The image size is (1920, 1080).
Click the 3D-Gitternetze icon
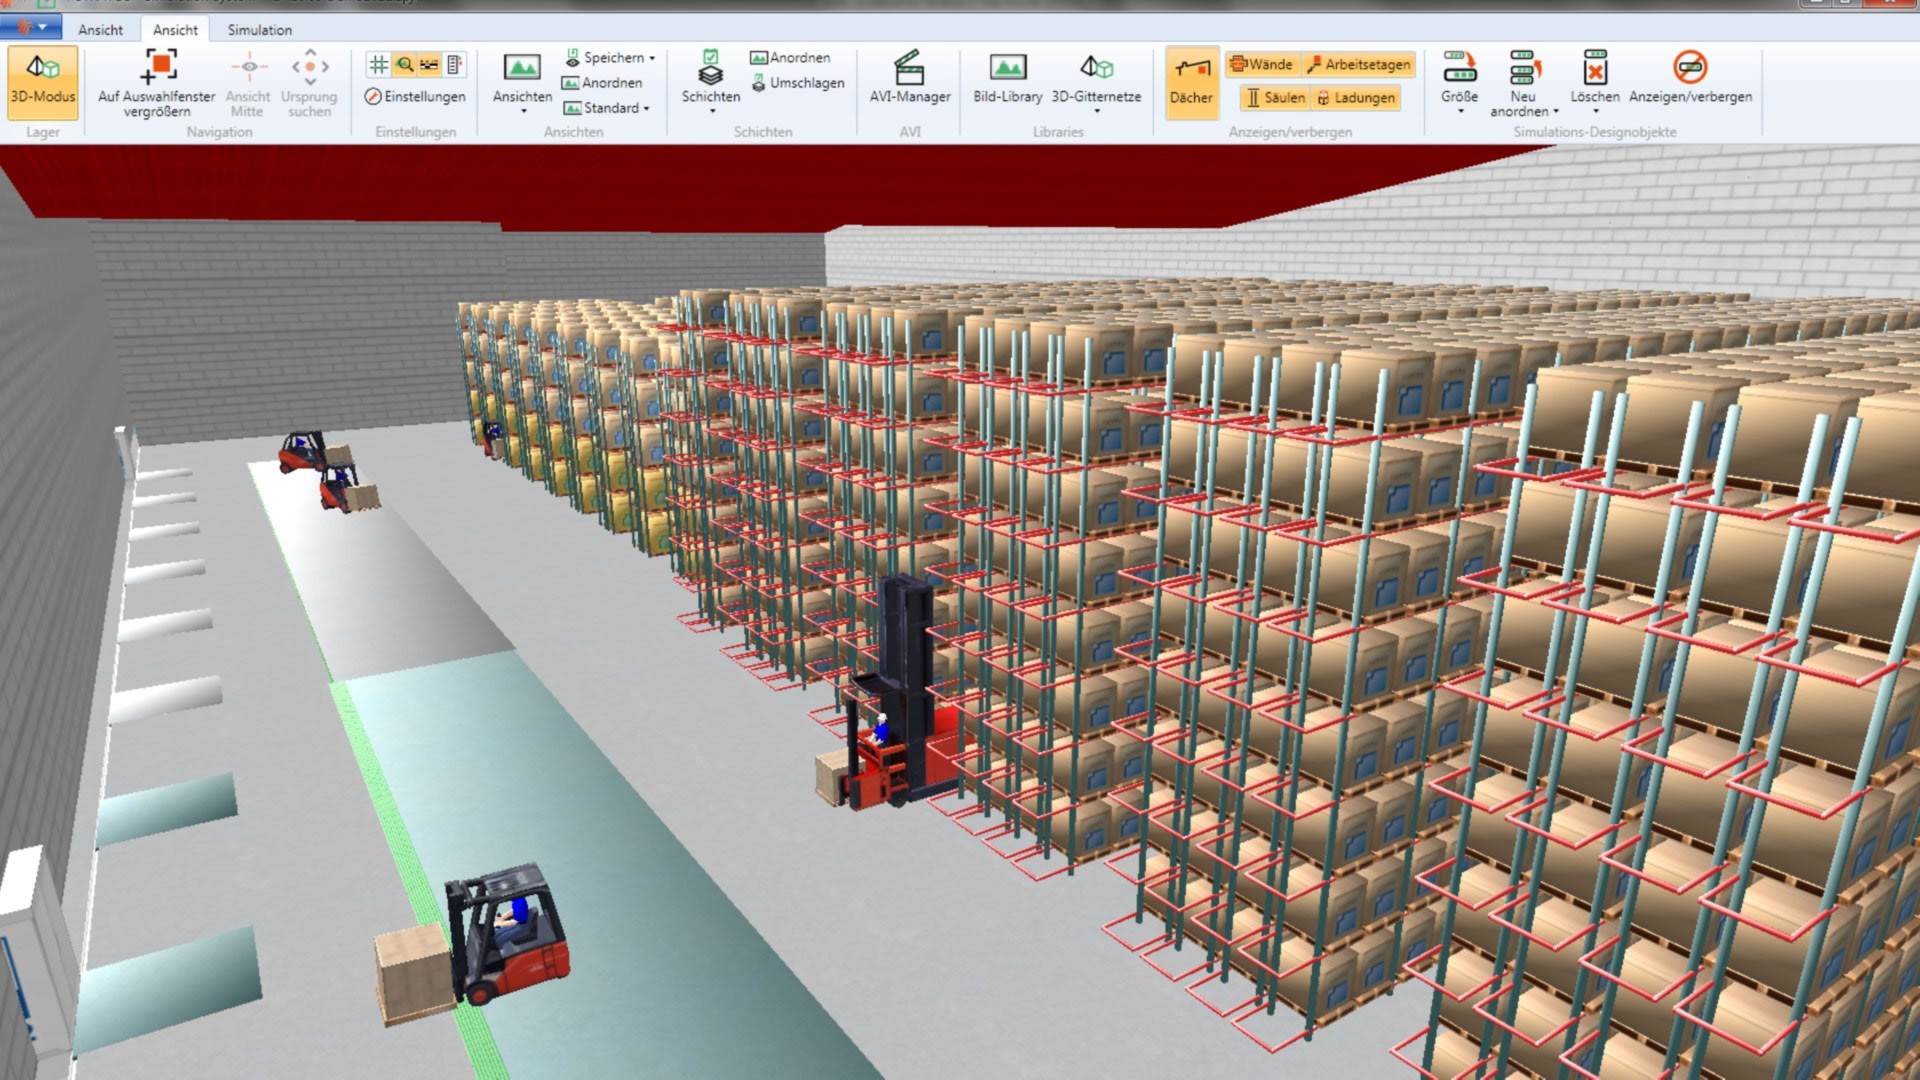[x=1096, y=68]
